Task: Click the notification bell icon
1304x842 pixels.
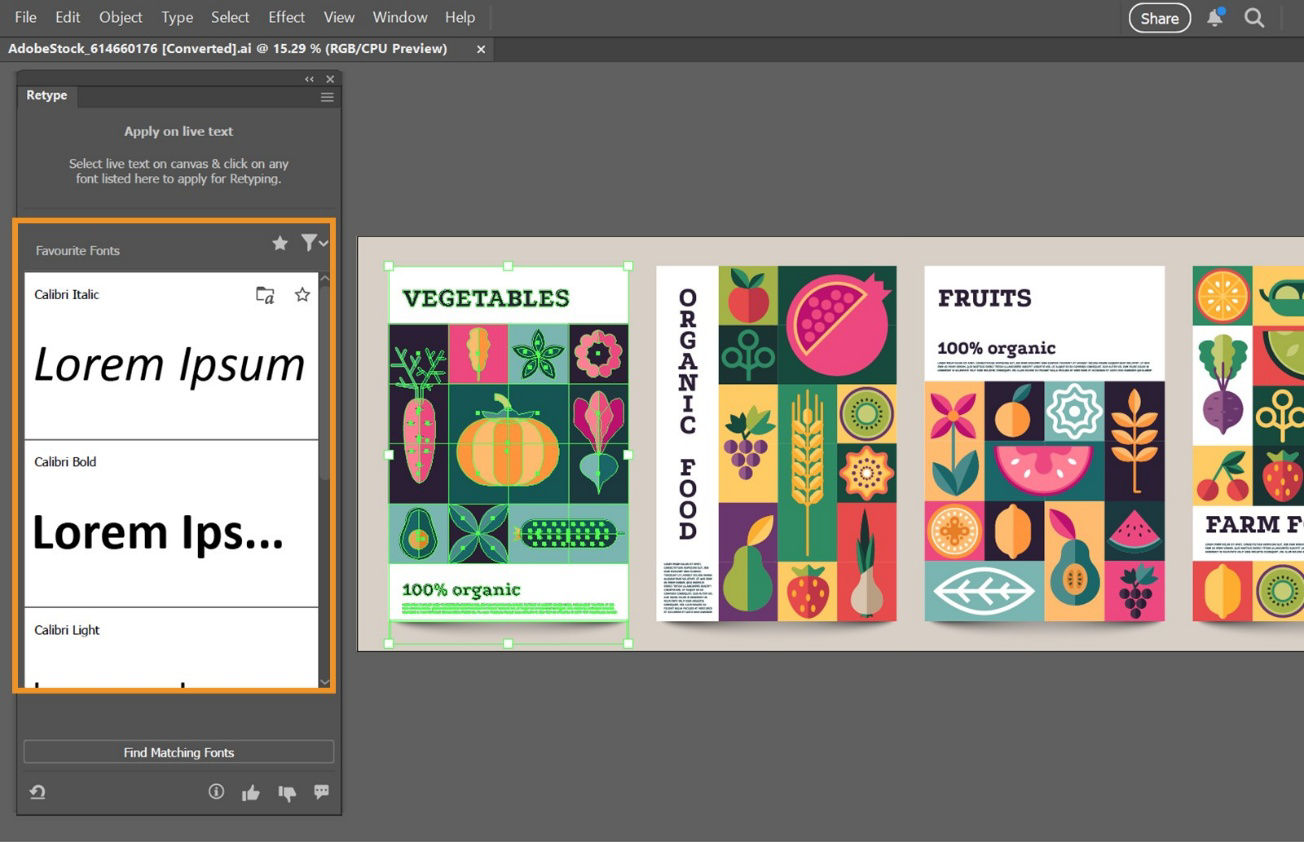Action: point(1214,17)
